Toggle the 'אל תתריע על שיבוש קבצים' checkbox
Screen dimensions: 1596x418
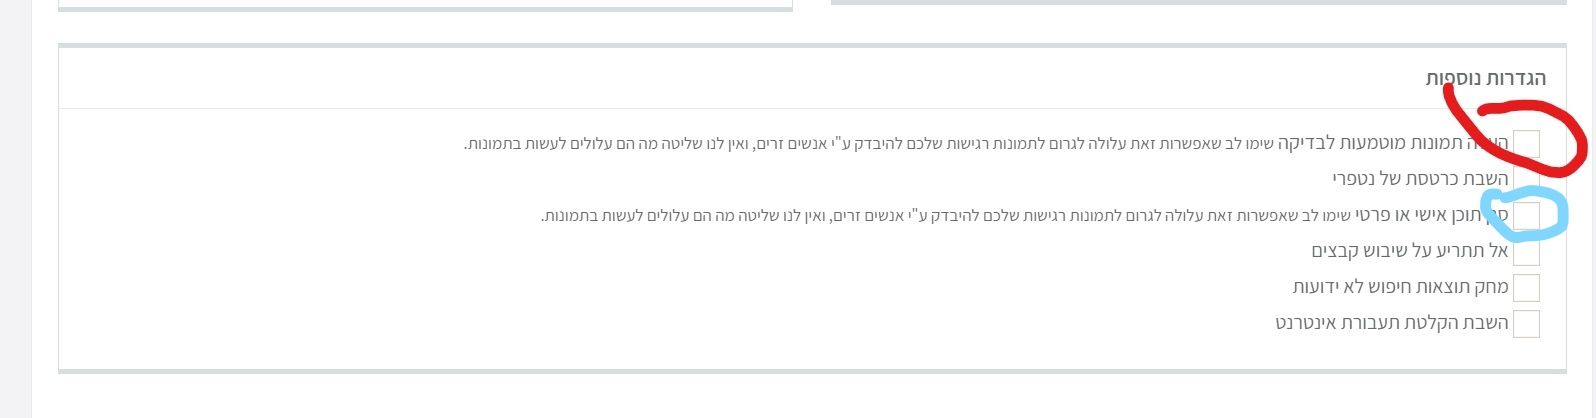(1526, 251)
